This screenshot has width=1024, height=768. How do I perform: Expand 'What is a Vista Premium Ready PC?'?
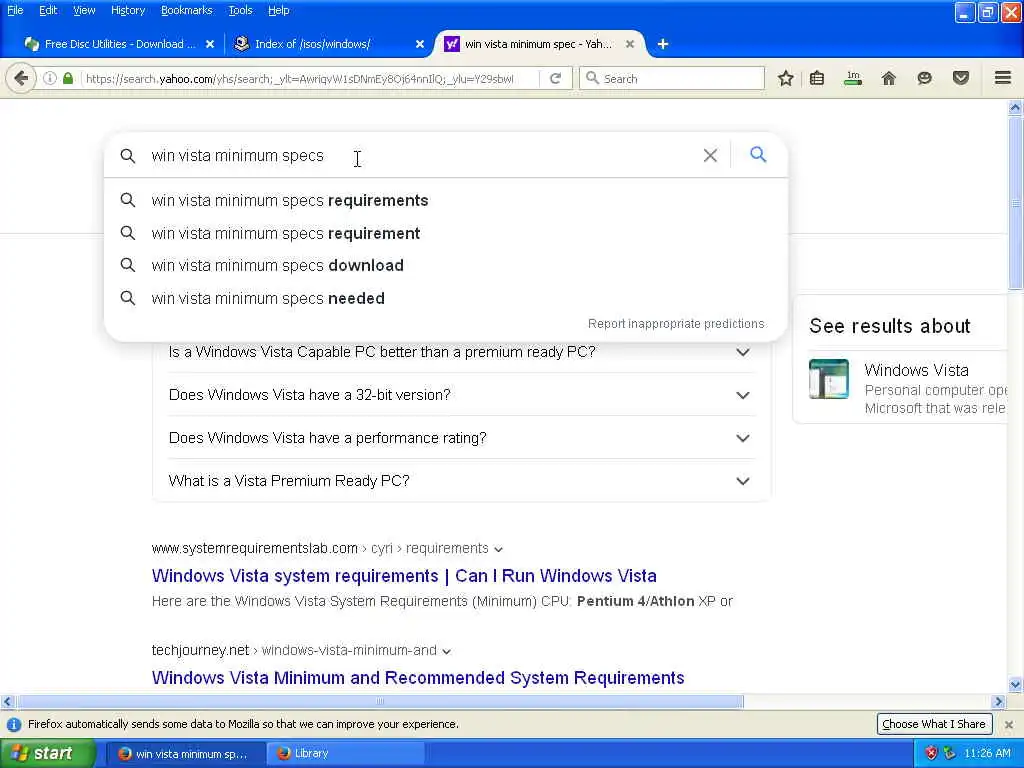click(x=462, y=481)
